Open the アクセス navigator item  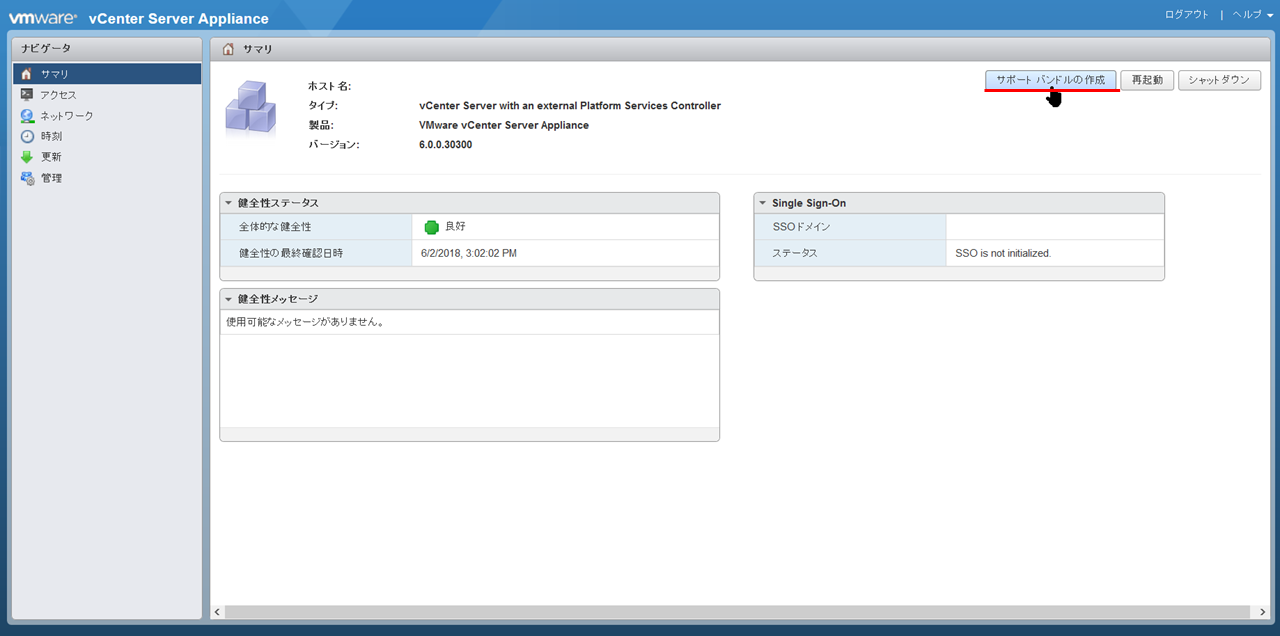[107, 95]
